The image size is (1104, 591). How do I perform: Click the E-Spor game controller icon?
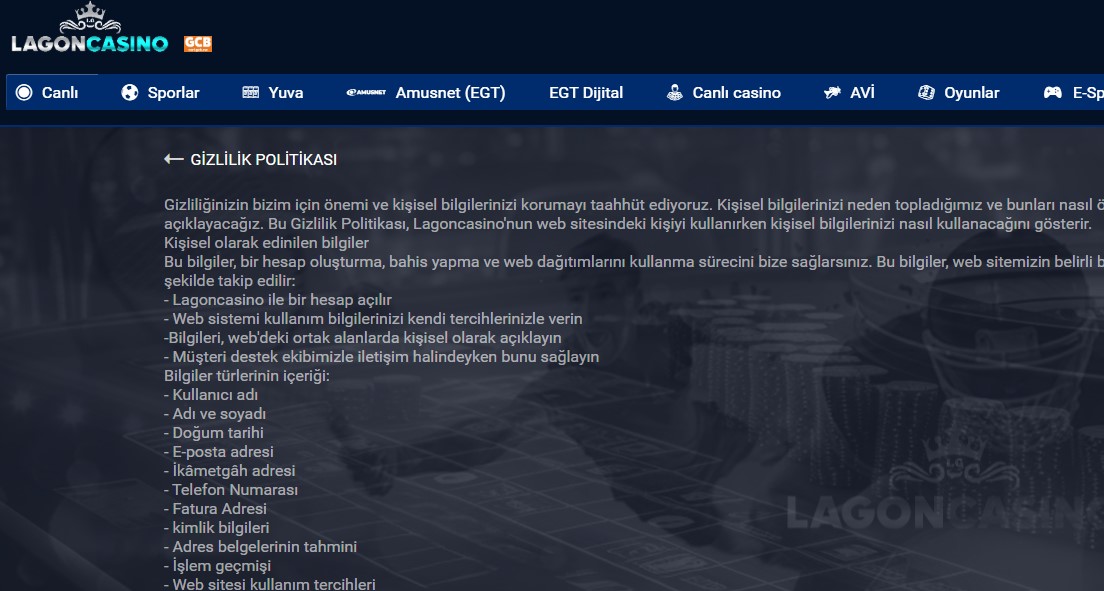point(1051,92)
